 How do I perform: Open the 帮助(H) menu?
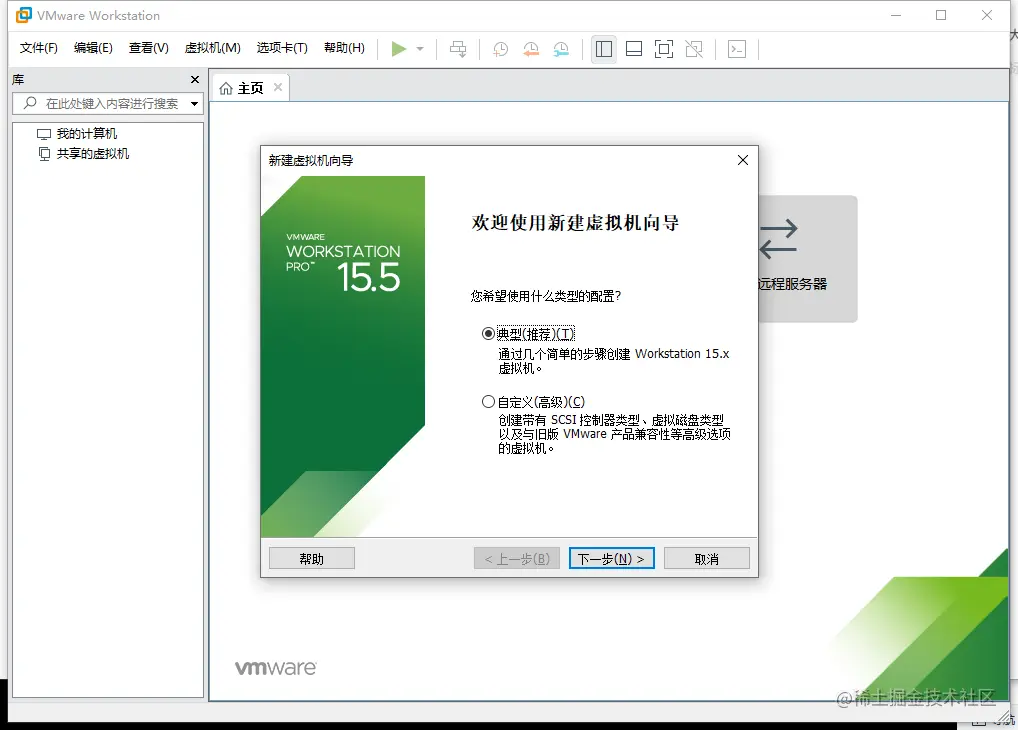[x=344, y=47]
